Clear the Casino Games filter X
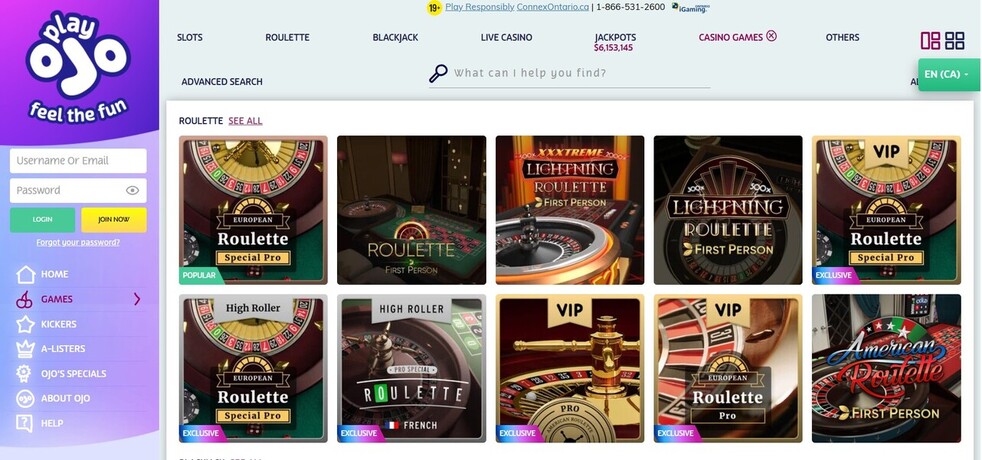This screenshot has height=460, width=982. tap(771, 36)
